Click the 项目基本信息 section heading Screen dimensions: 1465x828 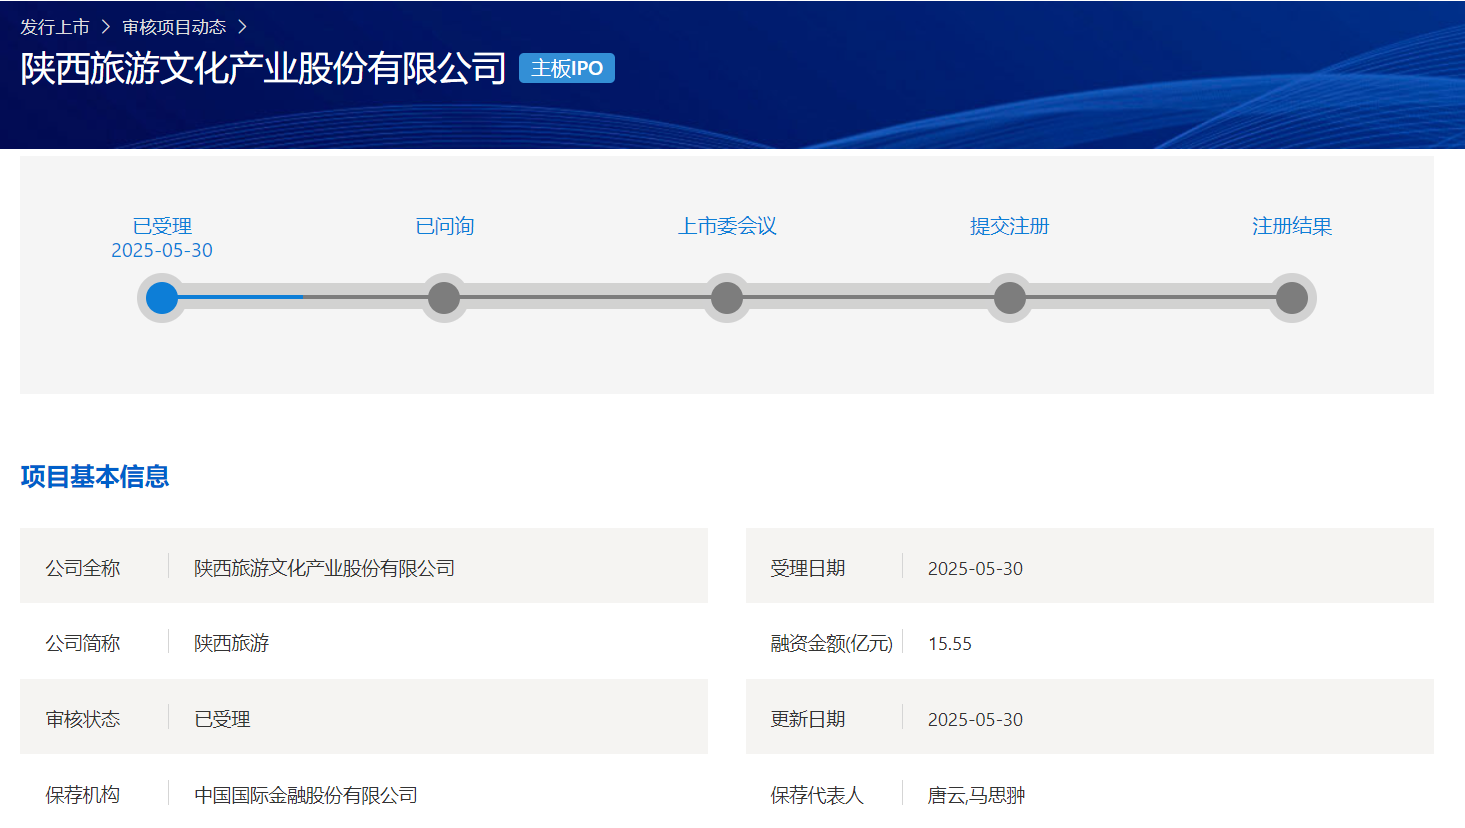(x=95, y=476)
